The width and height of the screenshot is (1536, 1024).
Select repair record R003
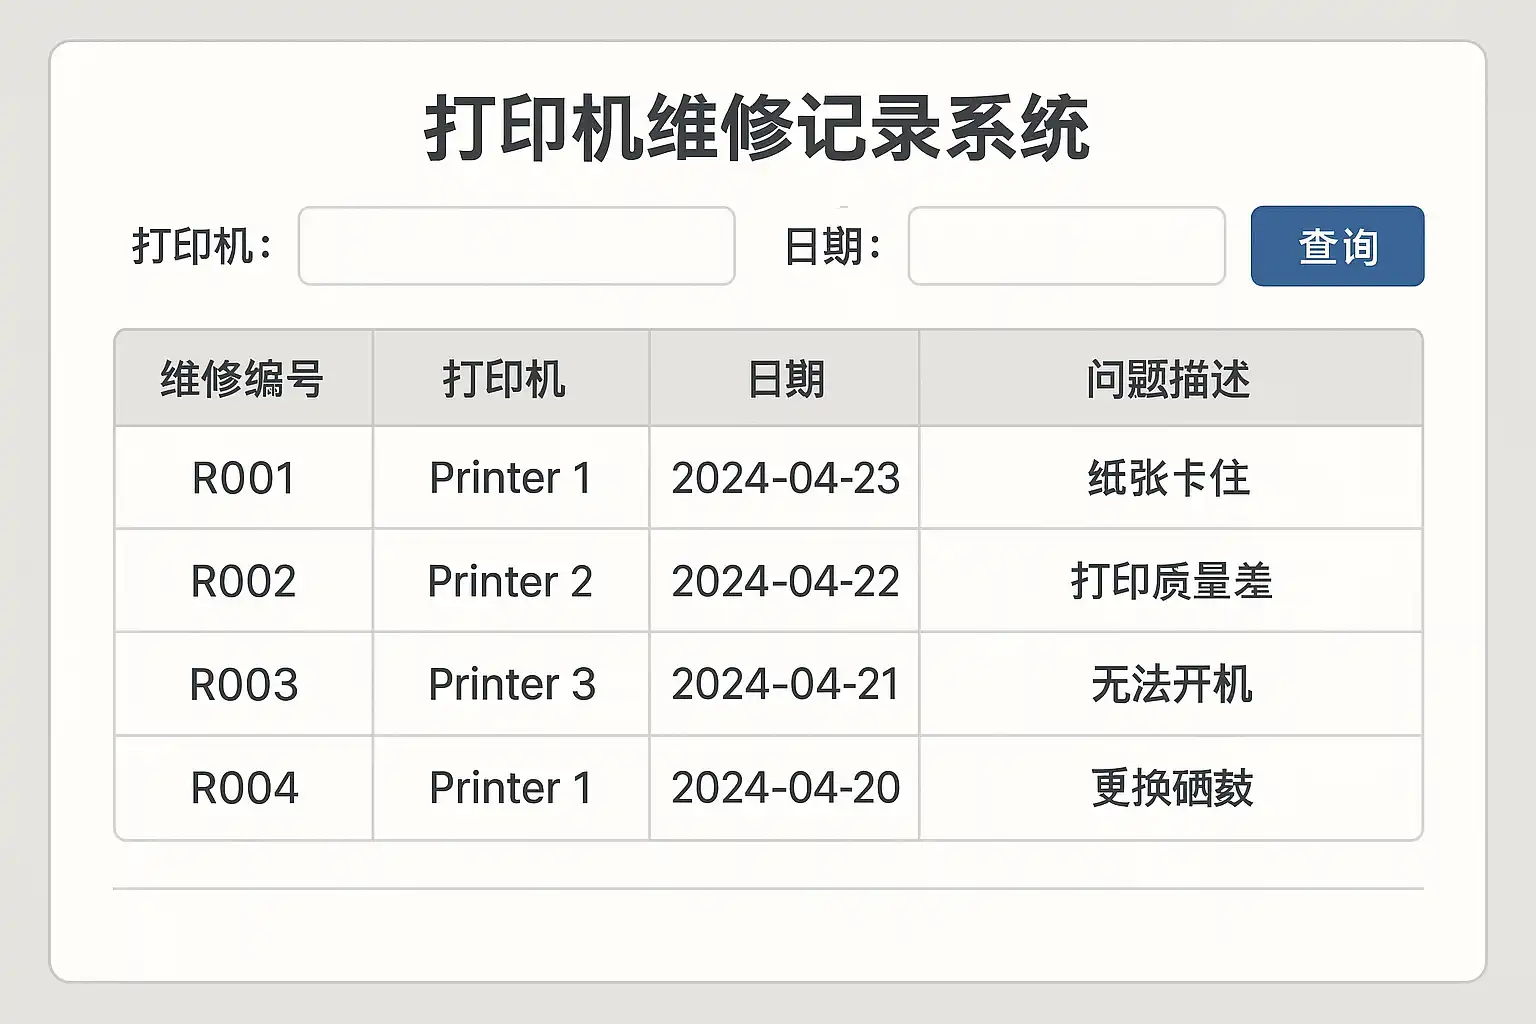click(x=243, y=685)
